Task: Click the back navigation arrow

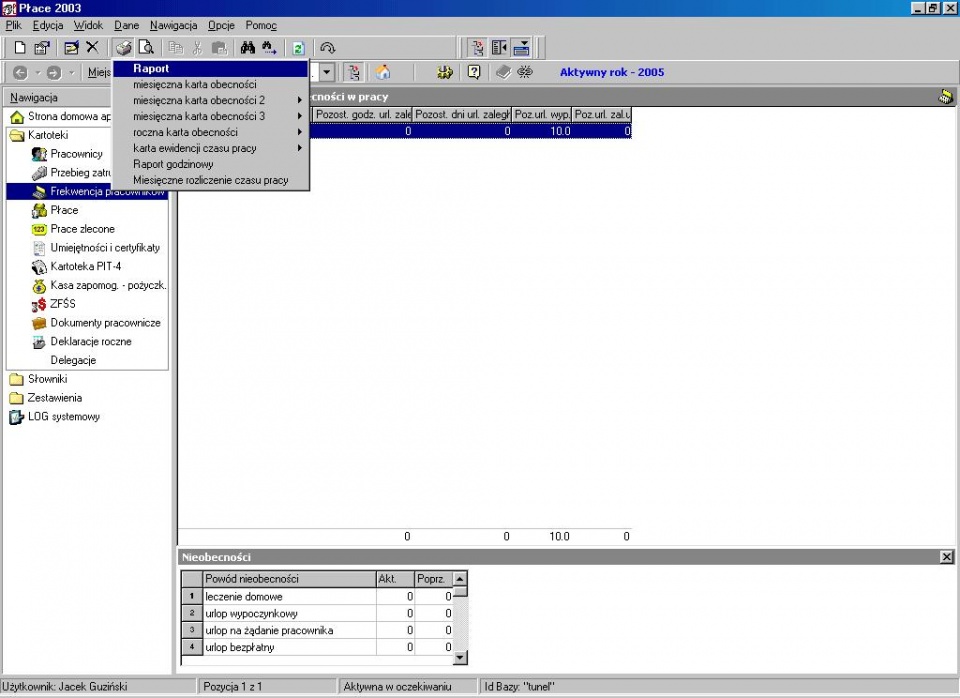Action: pyautogui.click(x=20, y=73)
